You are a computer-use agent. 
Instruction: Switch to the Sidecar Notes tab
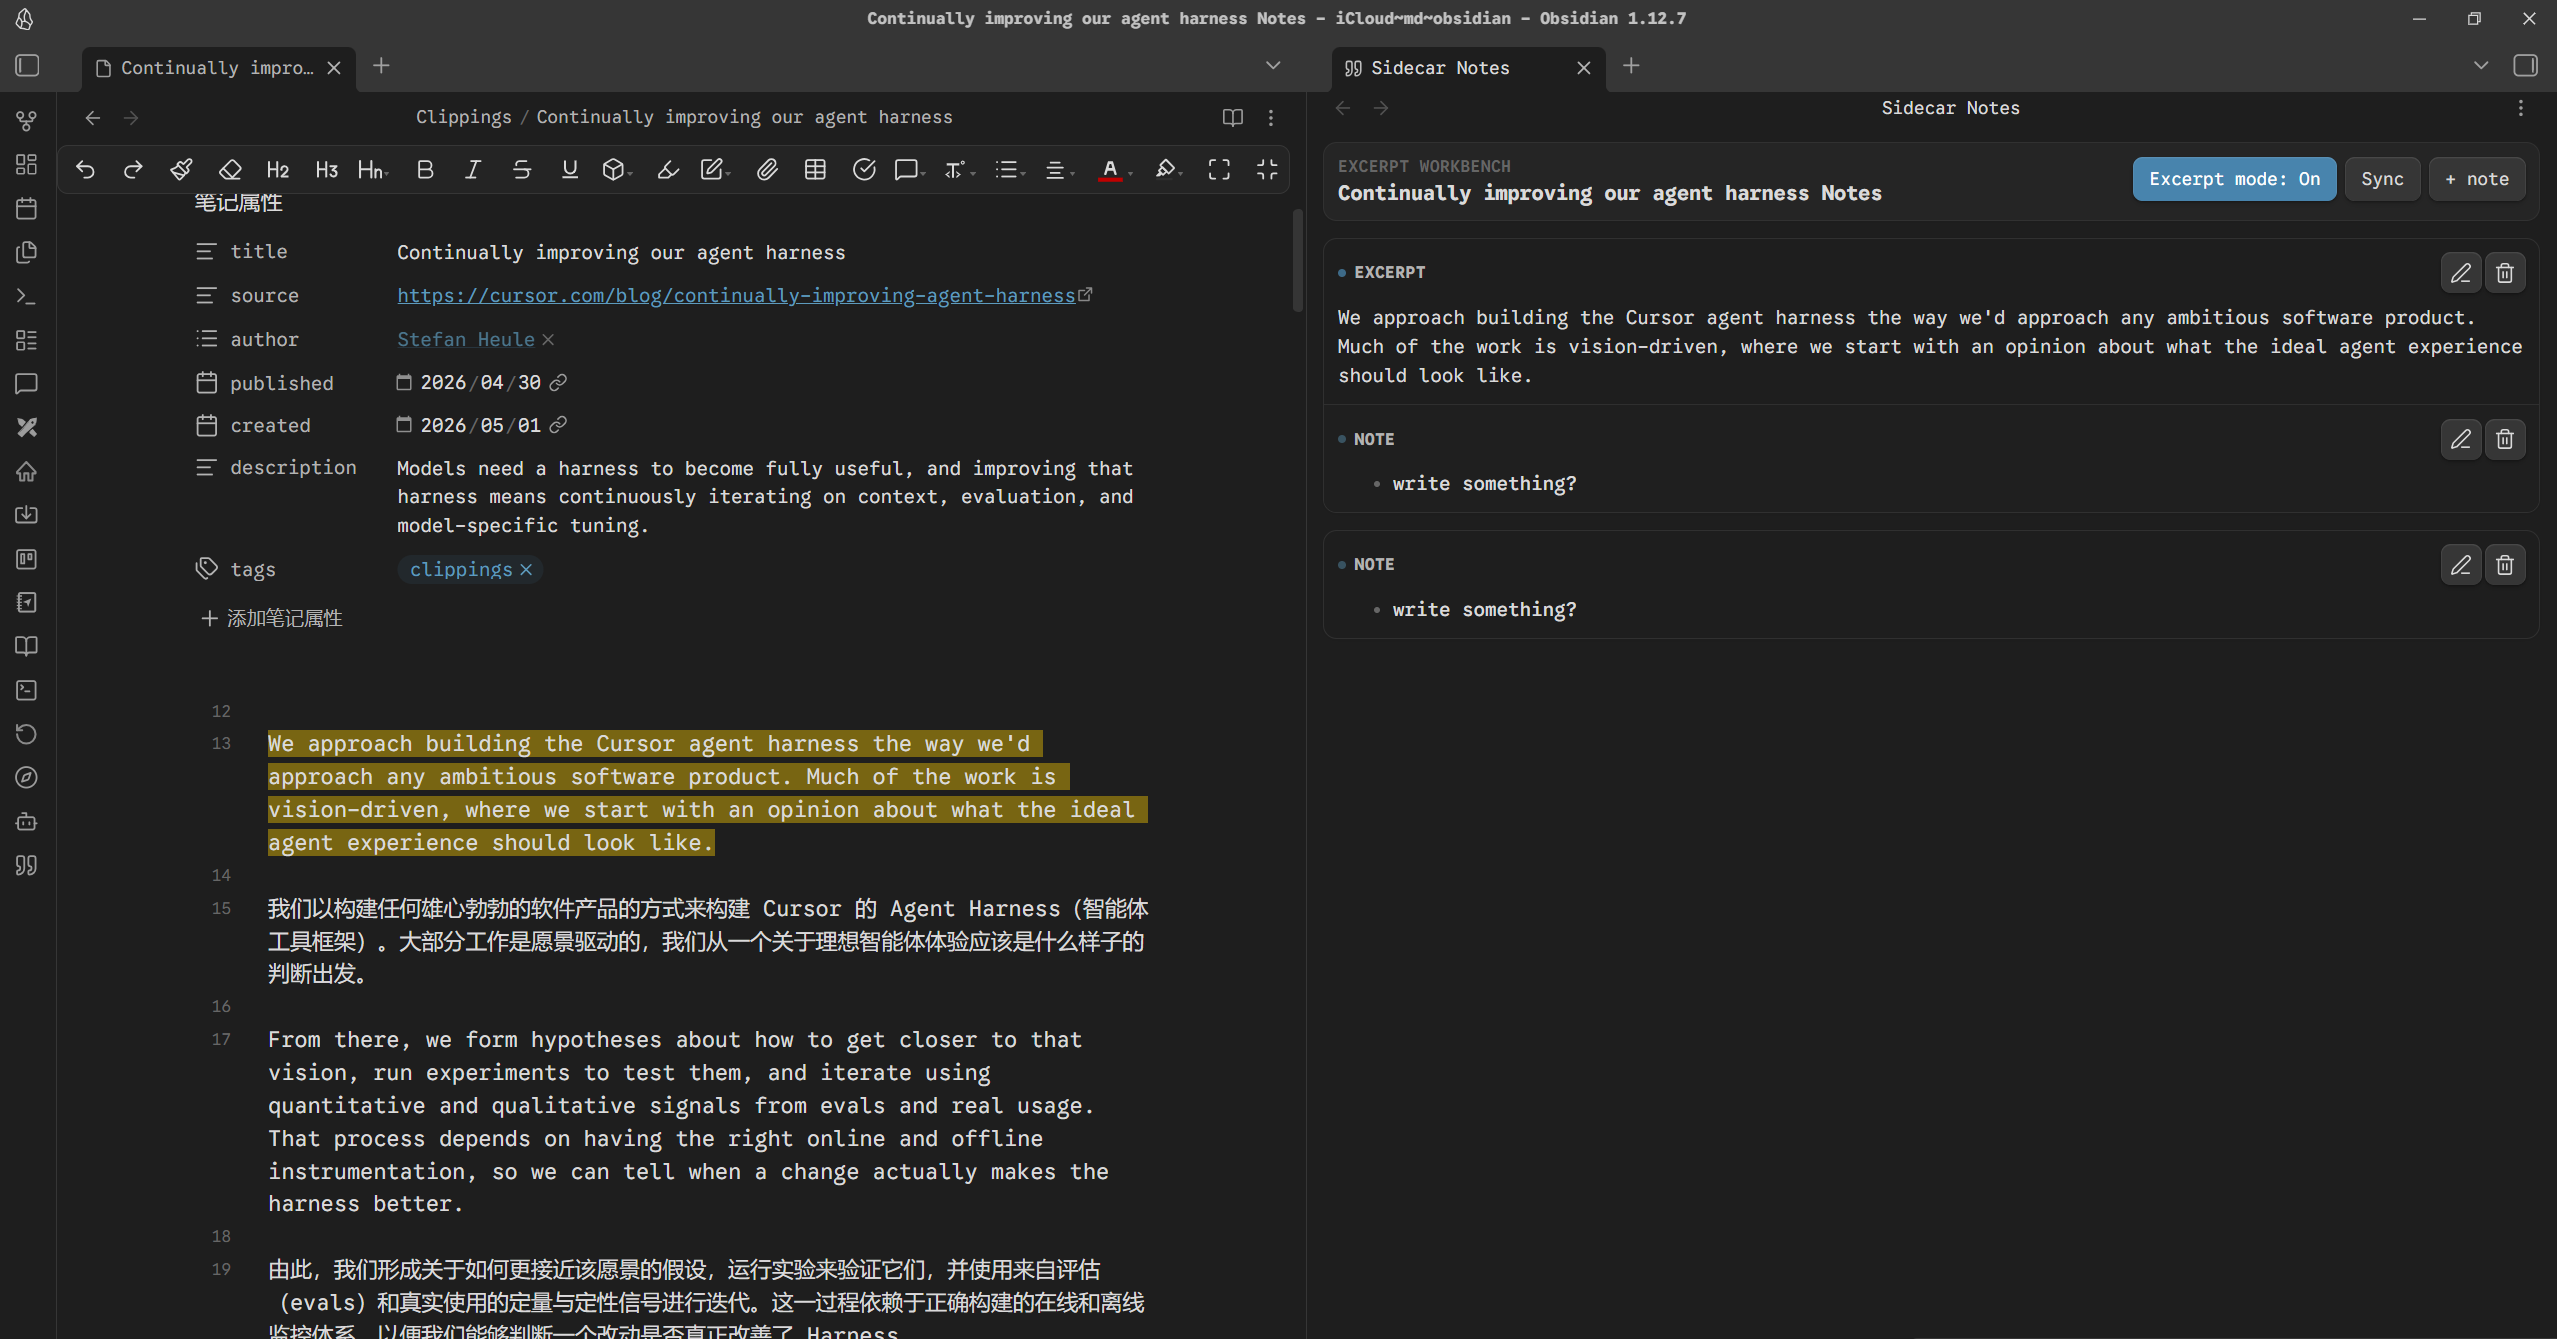pos(1440,68)
